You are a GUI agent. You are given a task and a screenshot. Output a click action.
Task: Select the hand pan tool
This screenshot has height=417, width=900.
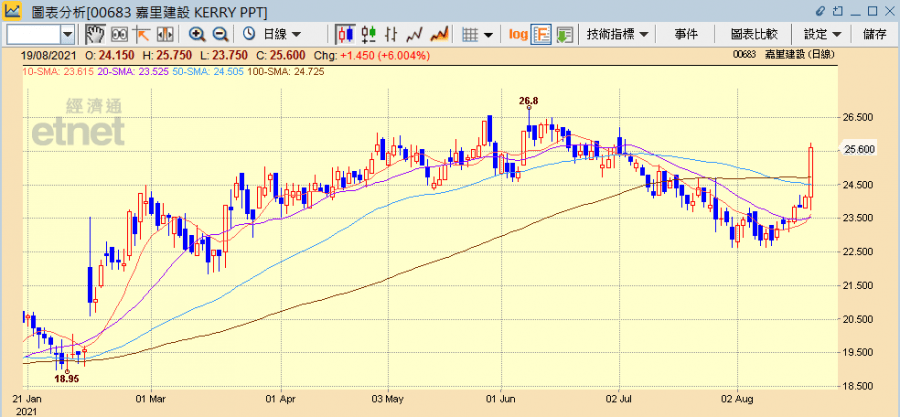click(x=92, y=34)
